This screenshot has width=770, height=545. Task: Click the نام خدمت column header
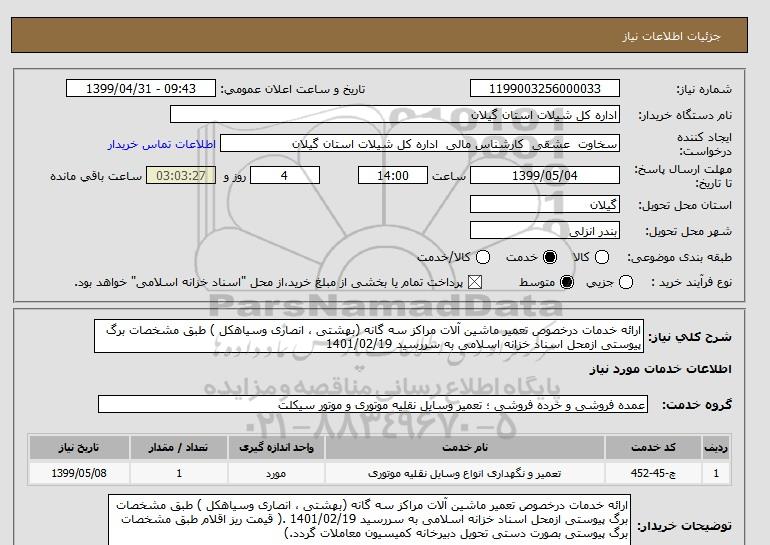pos(465,447)
